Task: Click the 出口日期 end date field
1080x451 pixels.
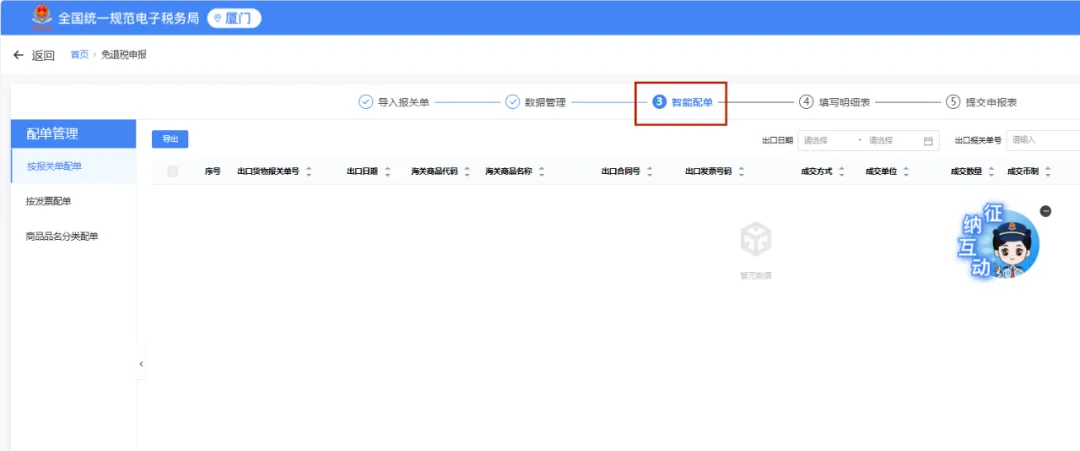Action: tap(890, 140)
